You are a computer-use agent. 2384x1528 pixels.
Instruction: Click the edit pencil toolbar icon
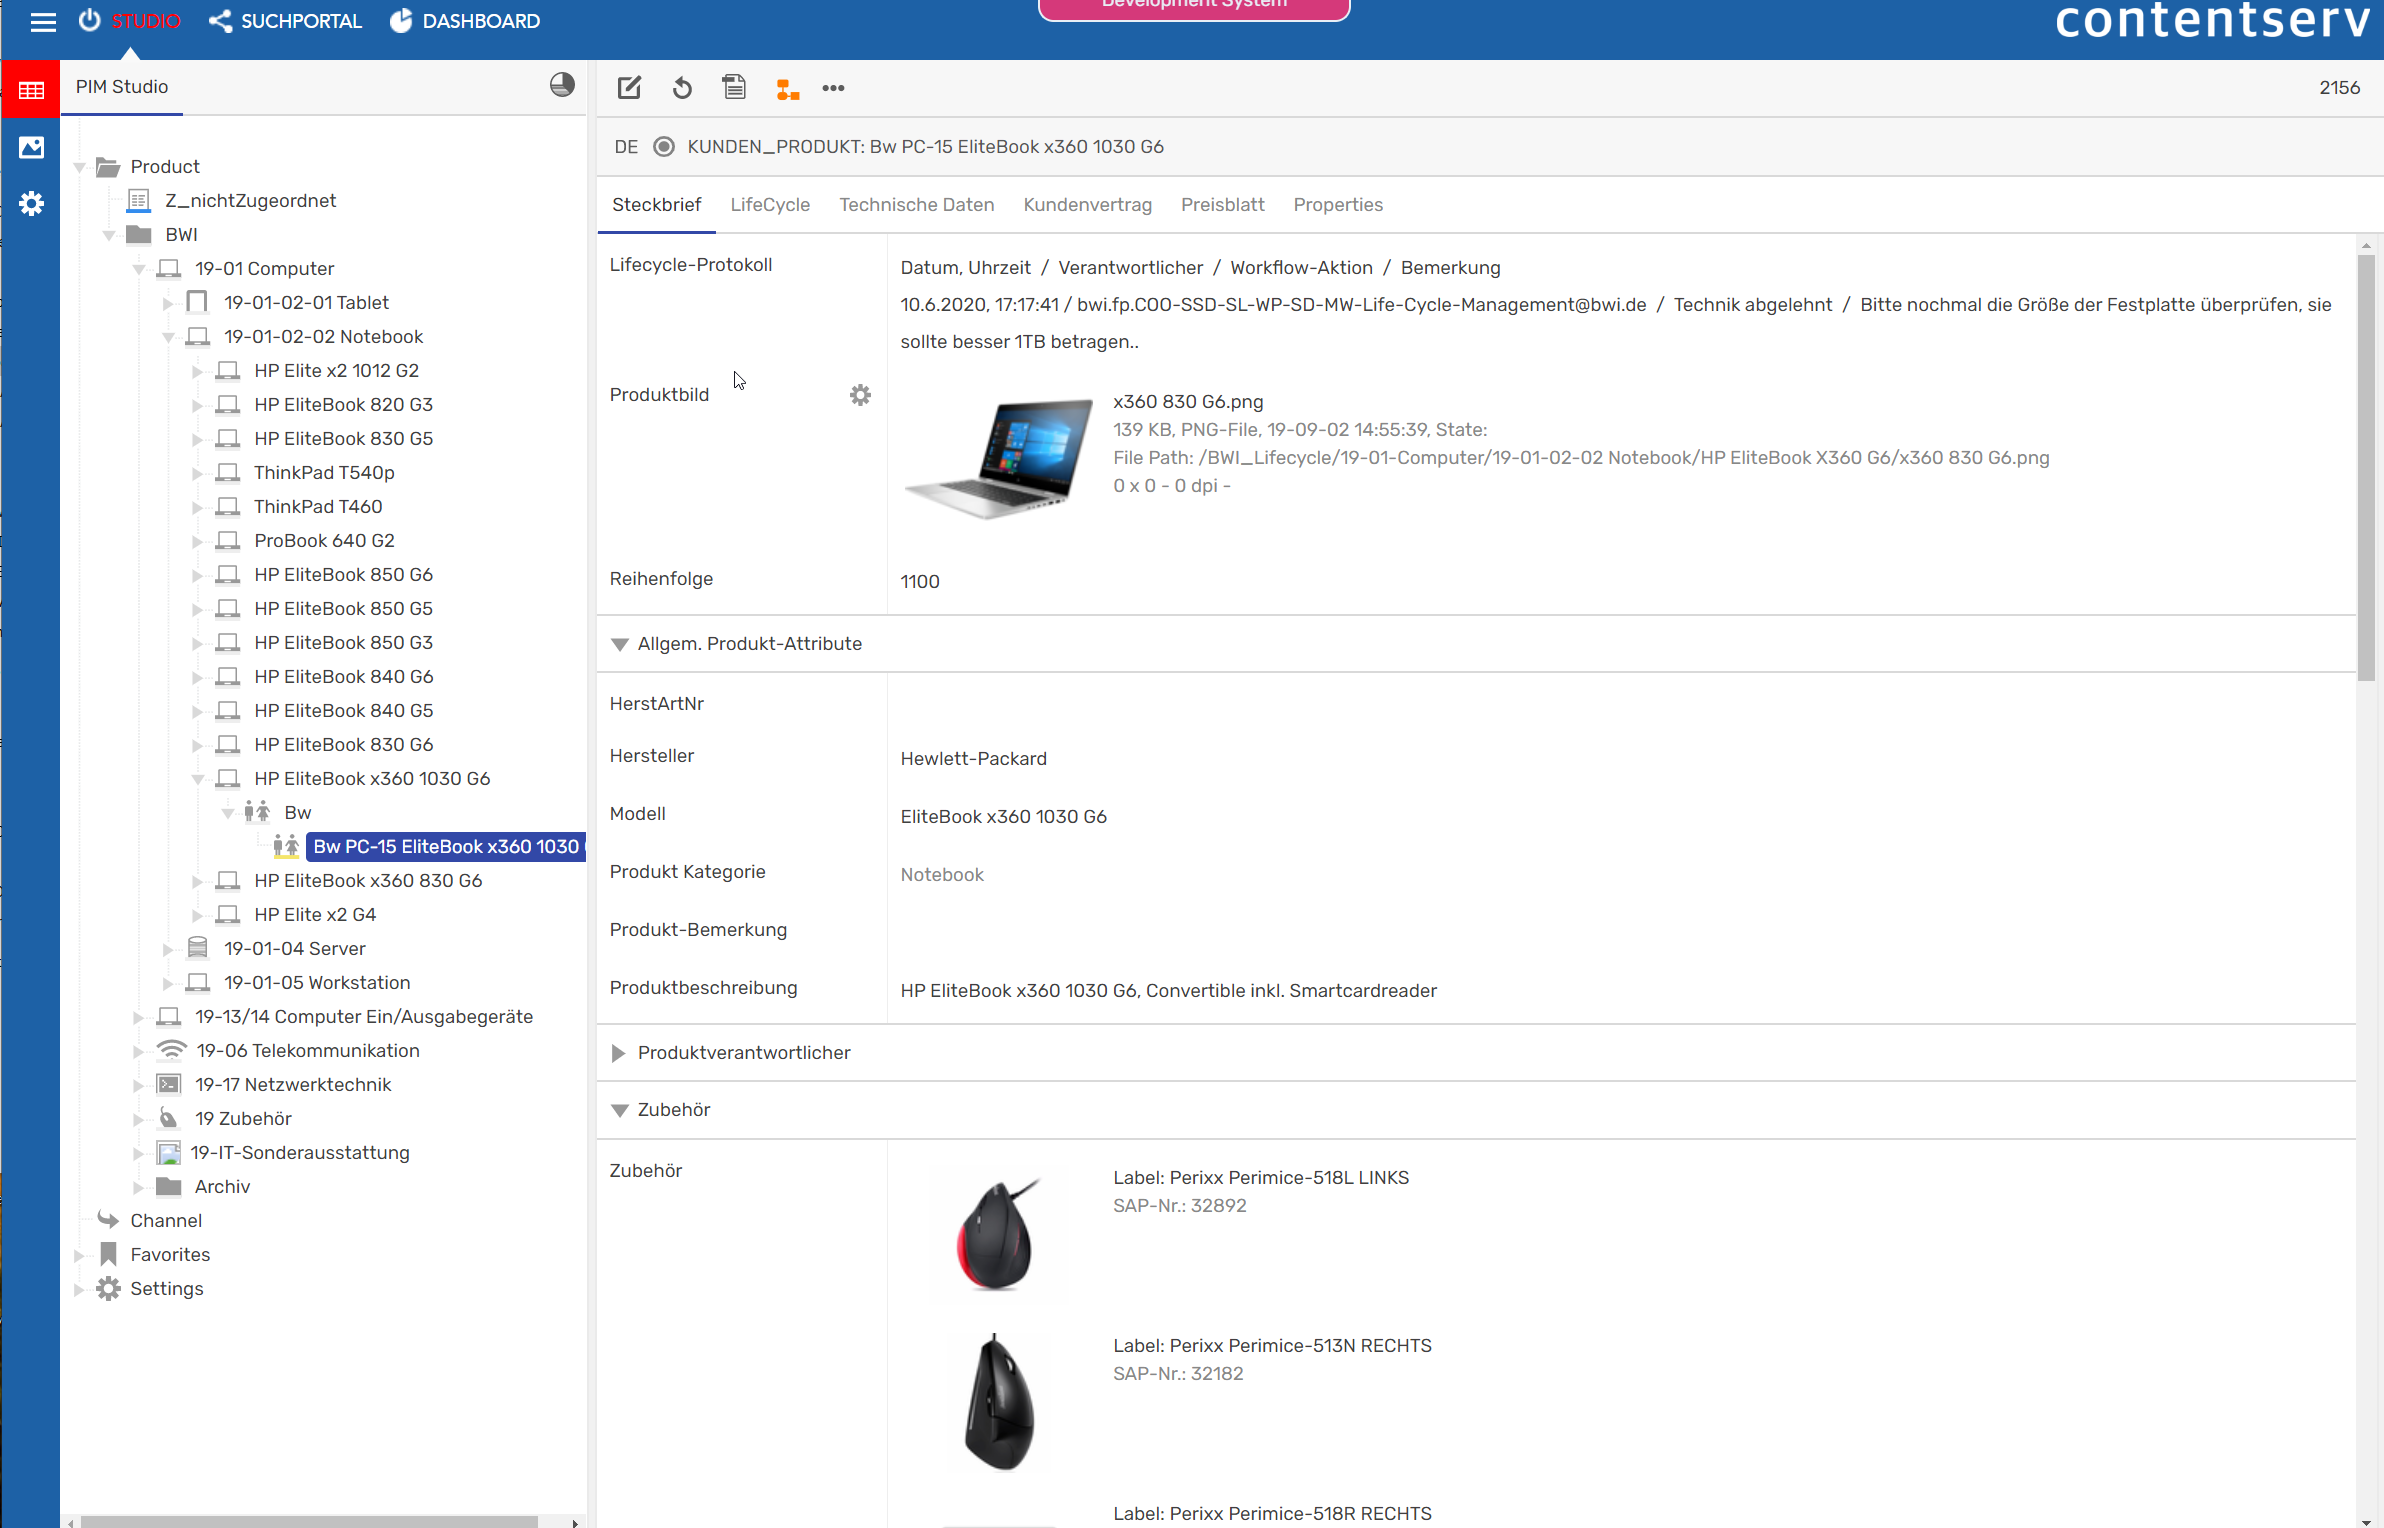click(629, 88)
